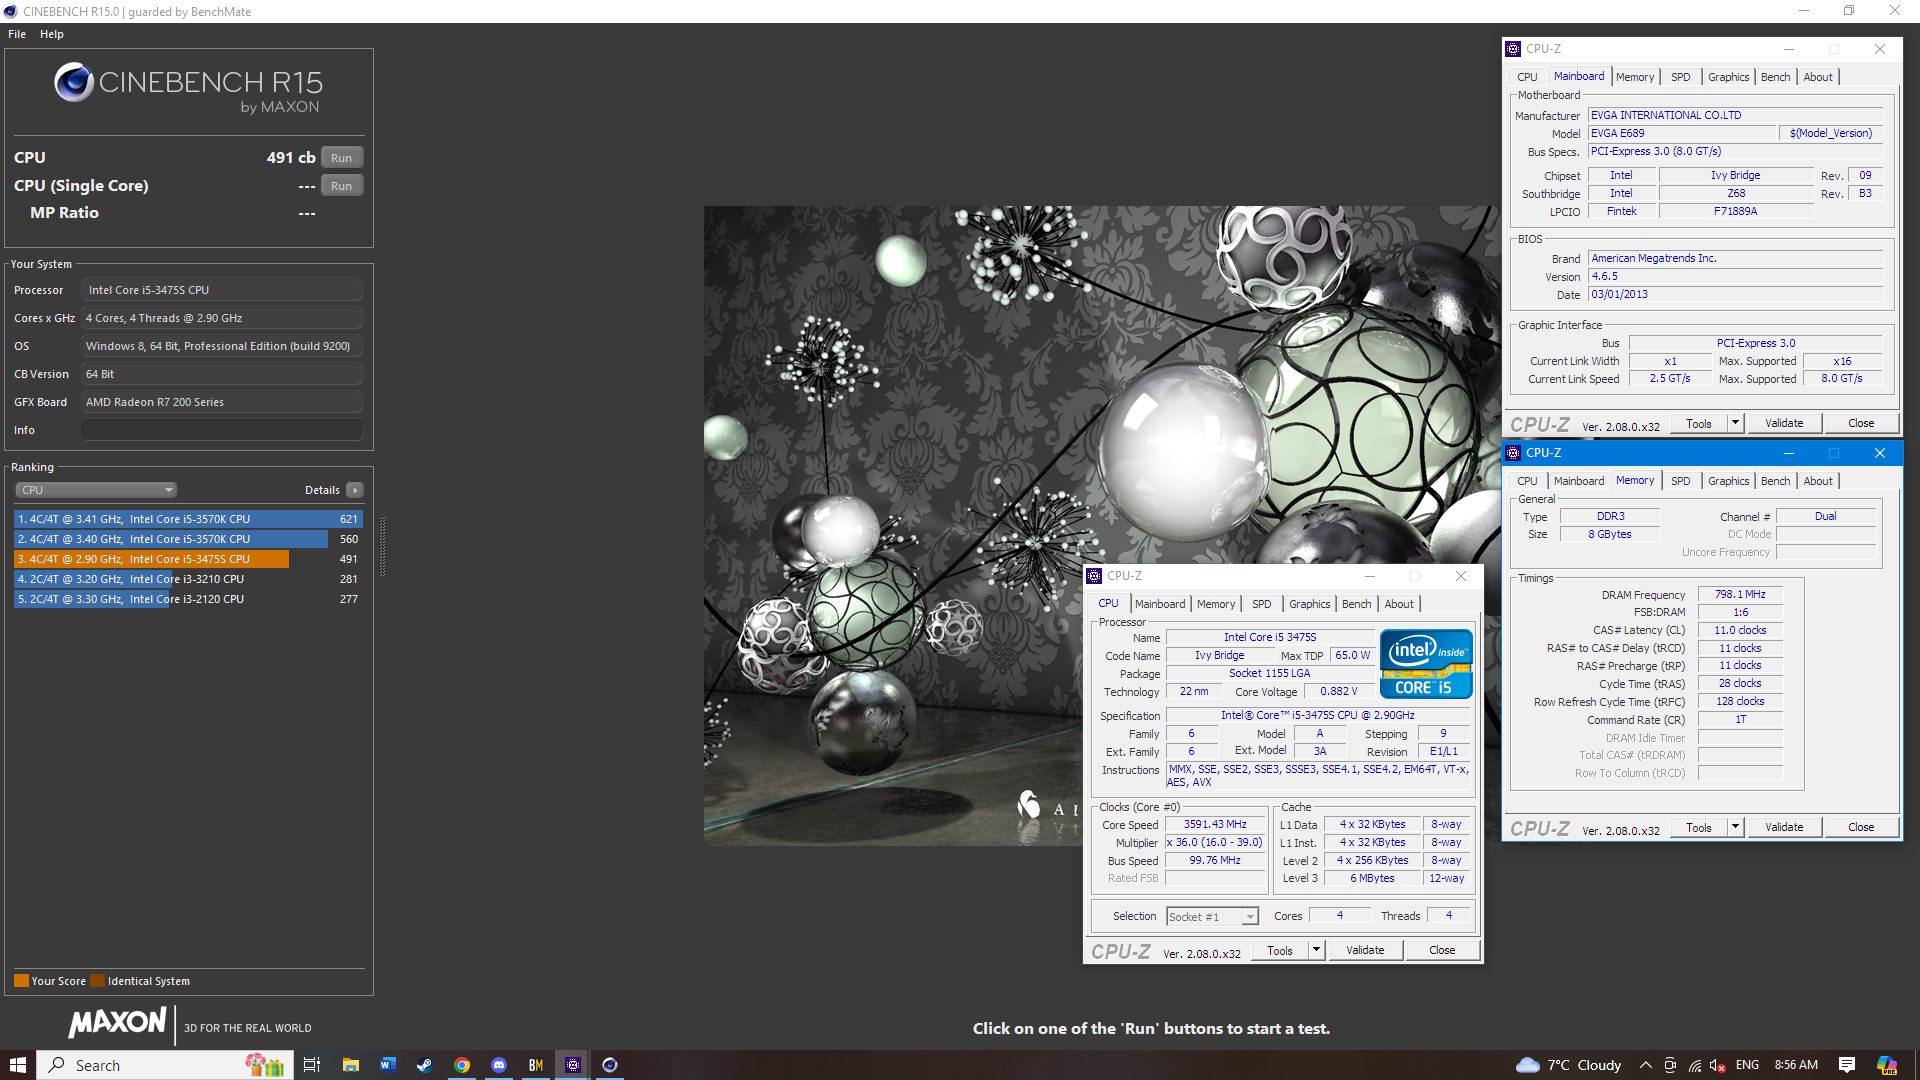Run the CPU benchmark in Cinebench
1920x1080 pixels.
point(341,158)
